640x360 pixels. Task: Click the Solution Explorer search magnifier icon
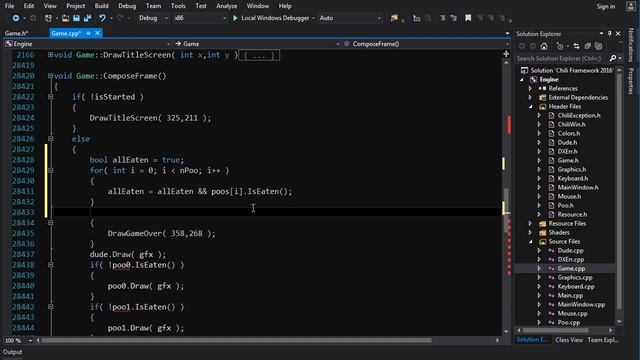coord(613,58)
